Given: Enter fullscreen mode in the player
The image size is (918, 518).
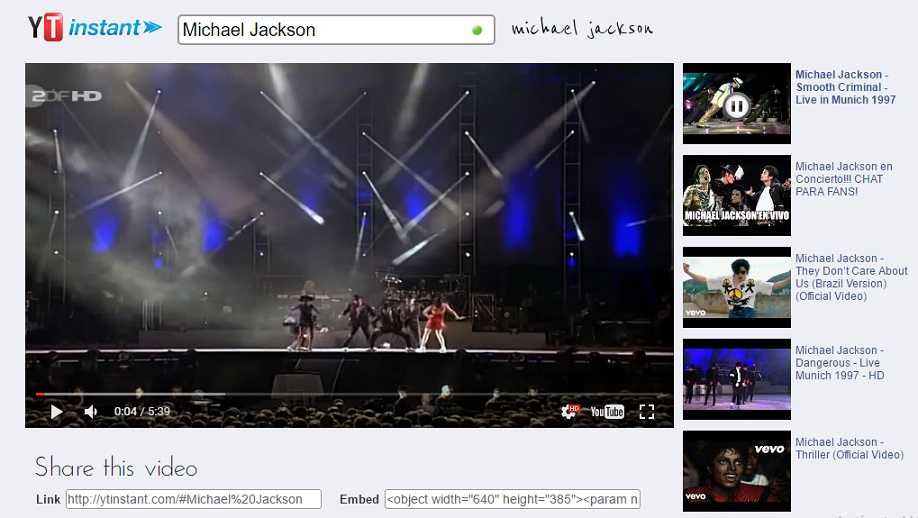Looking at the screenshot, I should [x=646, y=411].
